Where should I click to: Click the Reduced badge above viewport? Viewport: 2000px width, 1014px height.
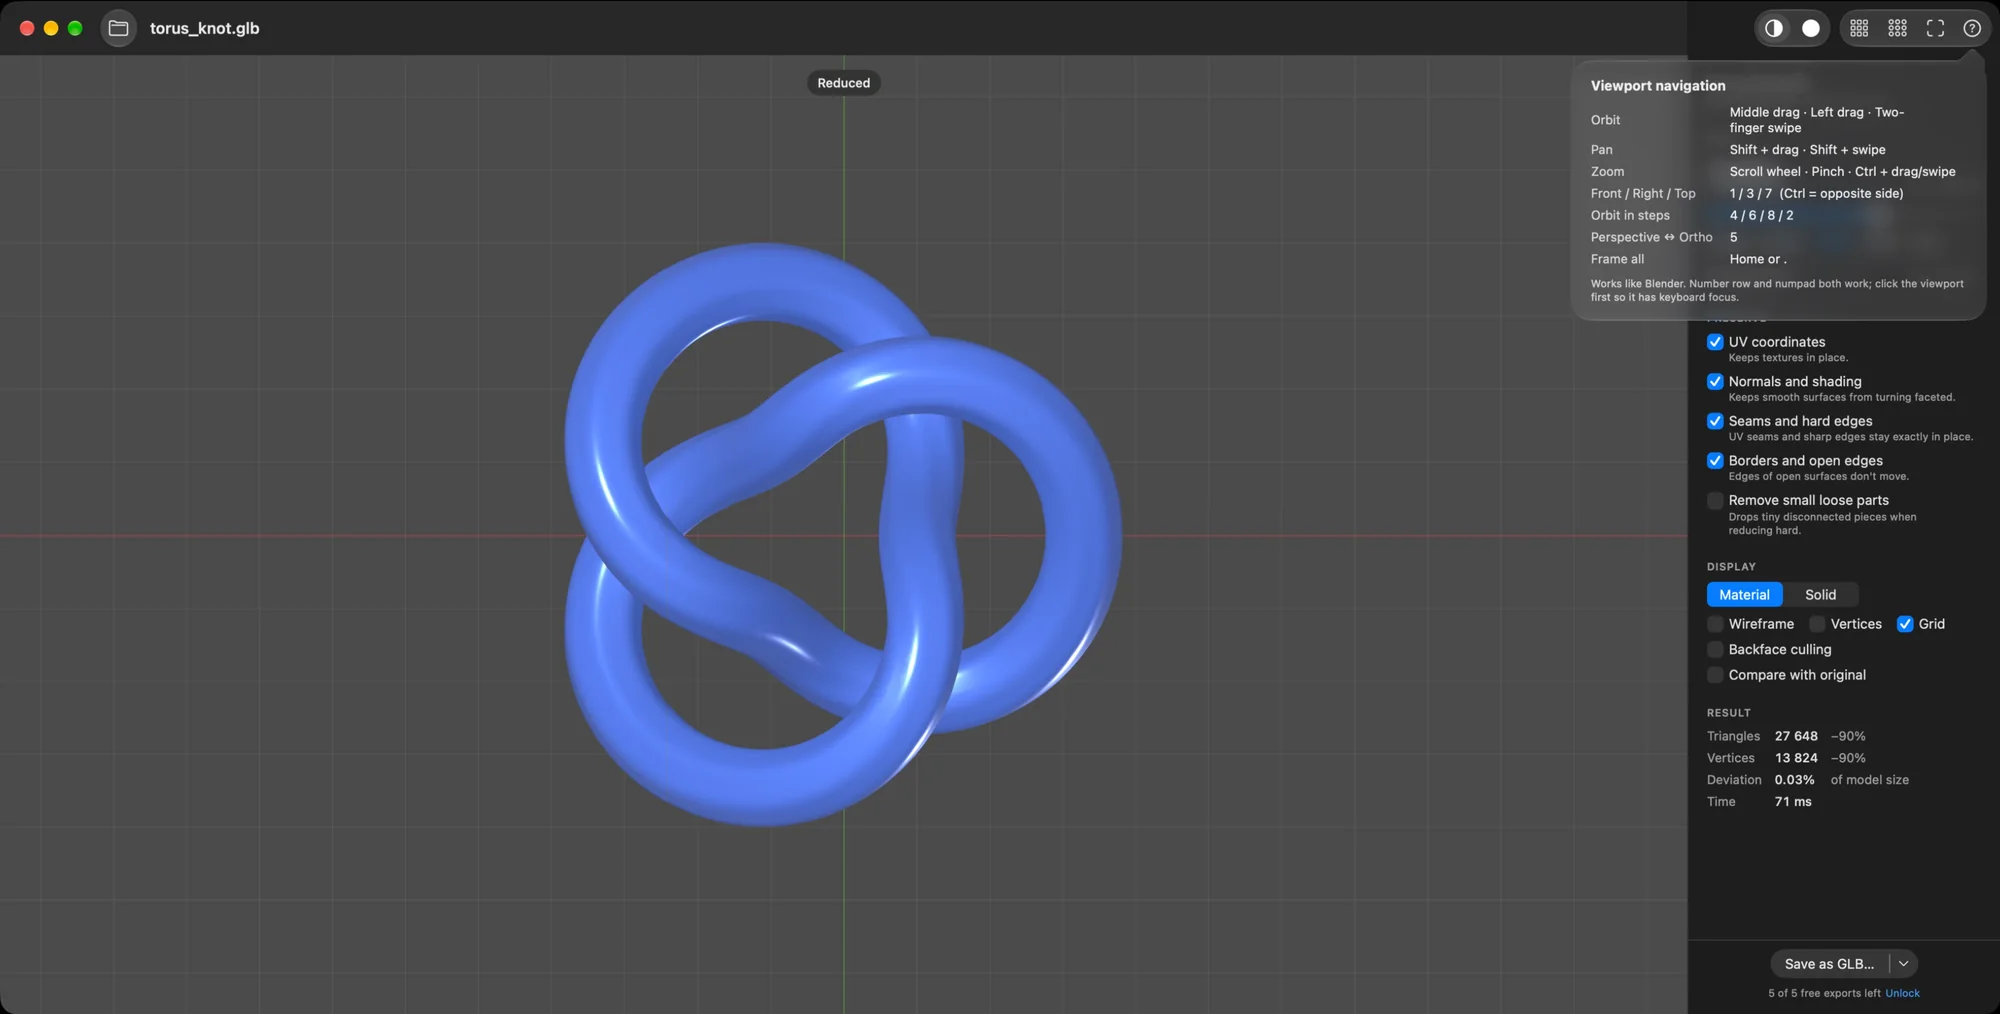[844, 83]
